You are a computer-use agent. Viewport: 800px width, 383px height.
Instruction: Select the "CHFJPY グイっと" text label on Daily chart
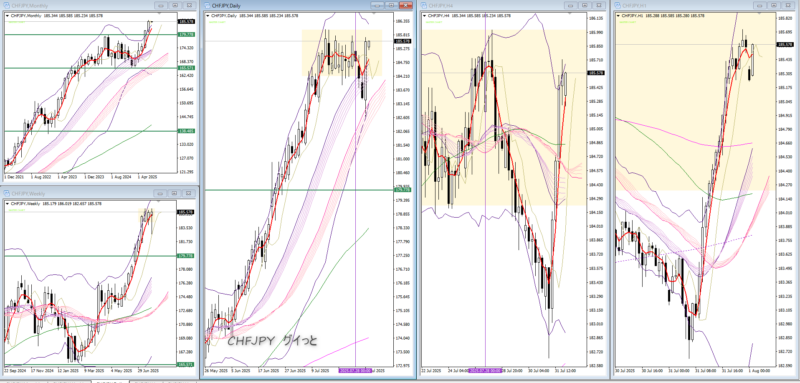[x=272, y=340]
